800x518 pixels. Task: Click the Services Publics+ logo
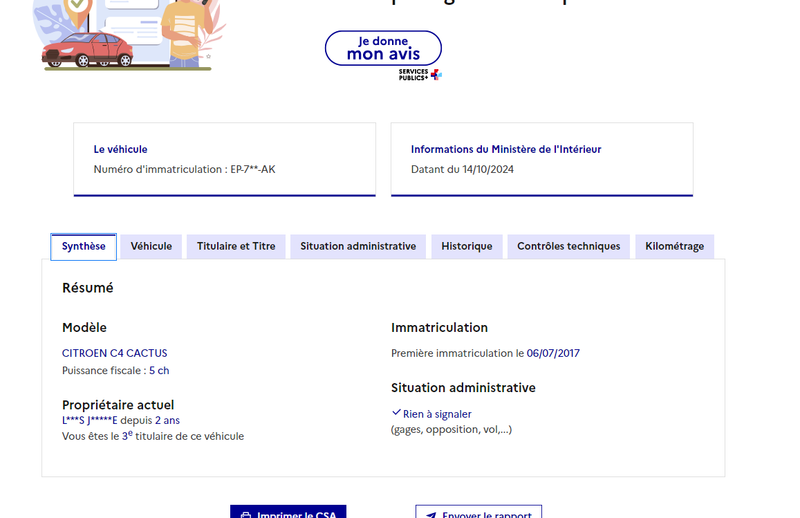420,75
